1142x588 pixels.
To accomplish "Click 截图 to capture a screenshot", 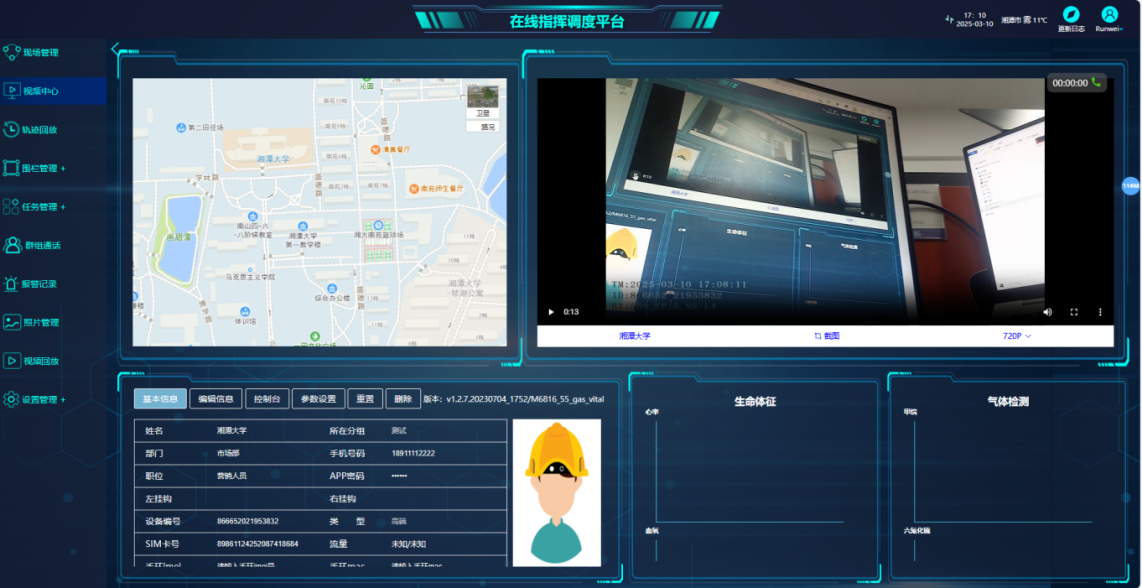I will pyautogui.click(x=826, y=336).
